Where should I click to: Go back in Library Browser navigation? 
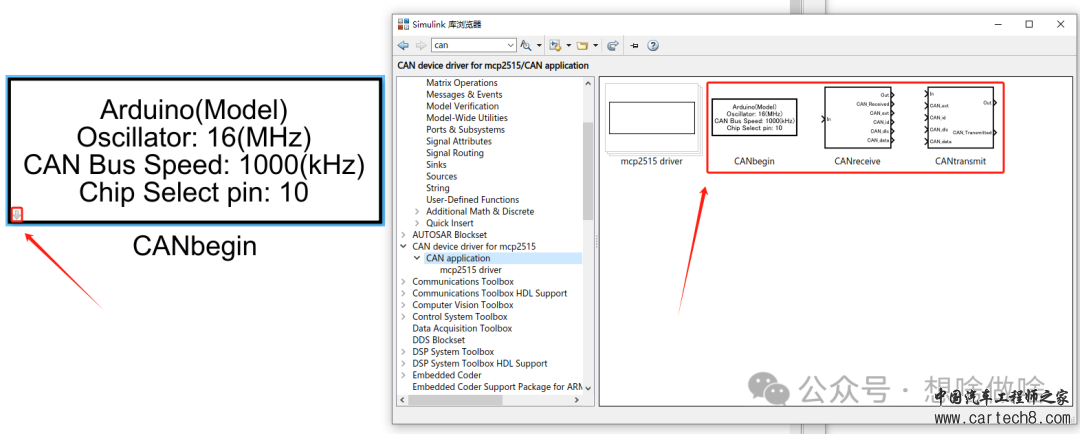(404, 45)
